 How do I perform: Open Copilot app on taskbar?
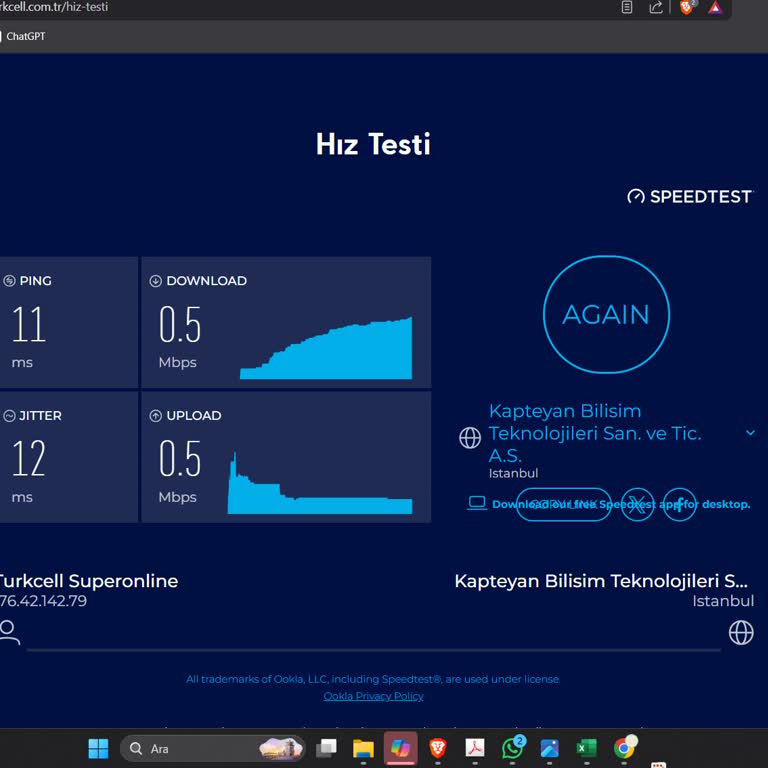(401, 748)
